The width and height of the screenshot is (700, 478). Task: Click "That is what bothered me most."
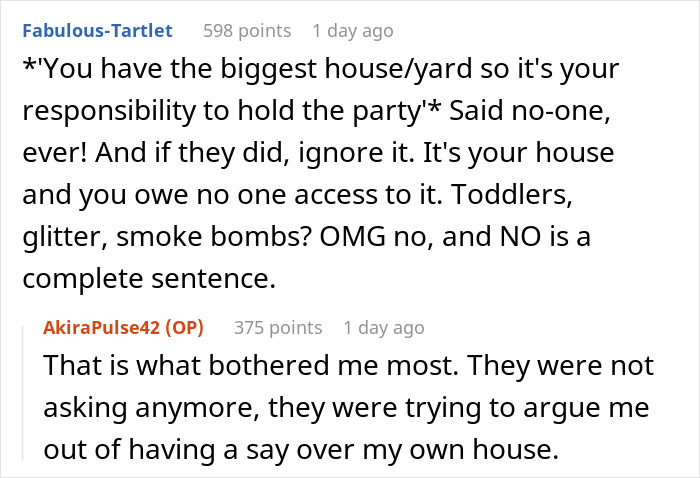coord(218,366)
